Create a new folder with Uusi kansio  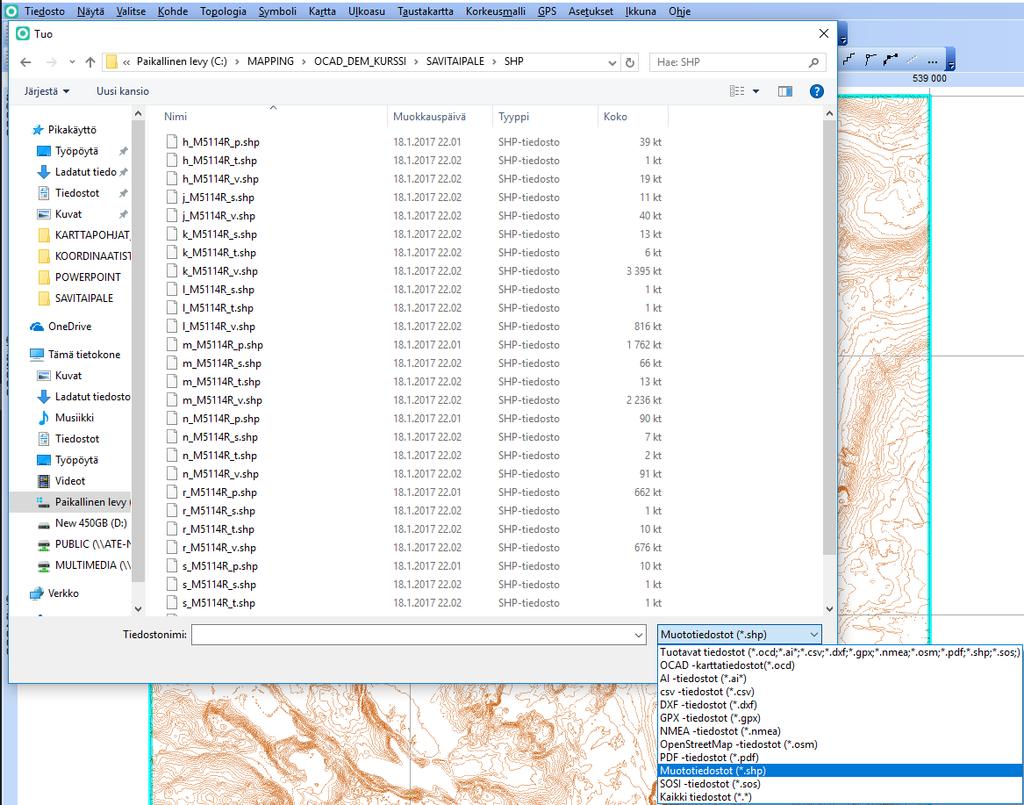[123, 91]
